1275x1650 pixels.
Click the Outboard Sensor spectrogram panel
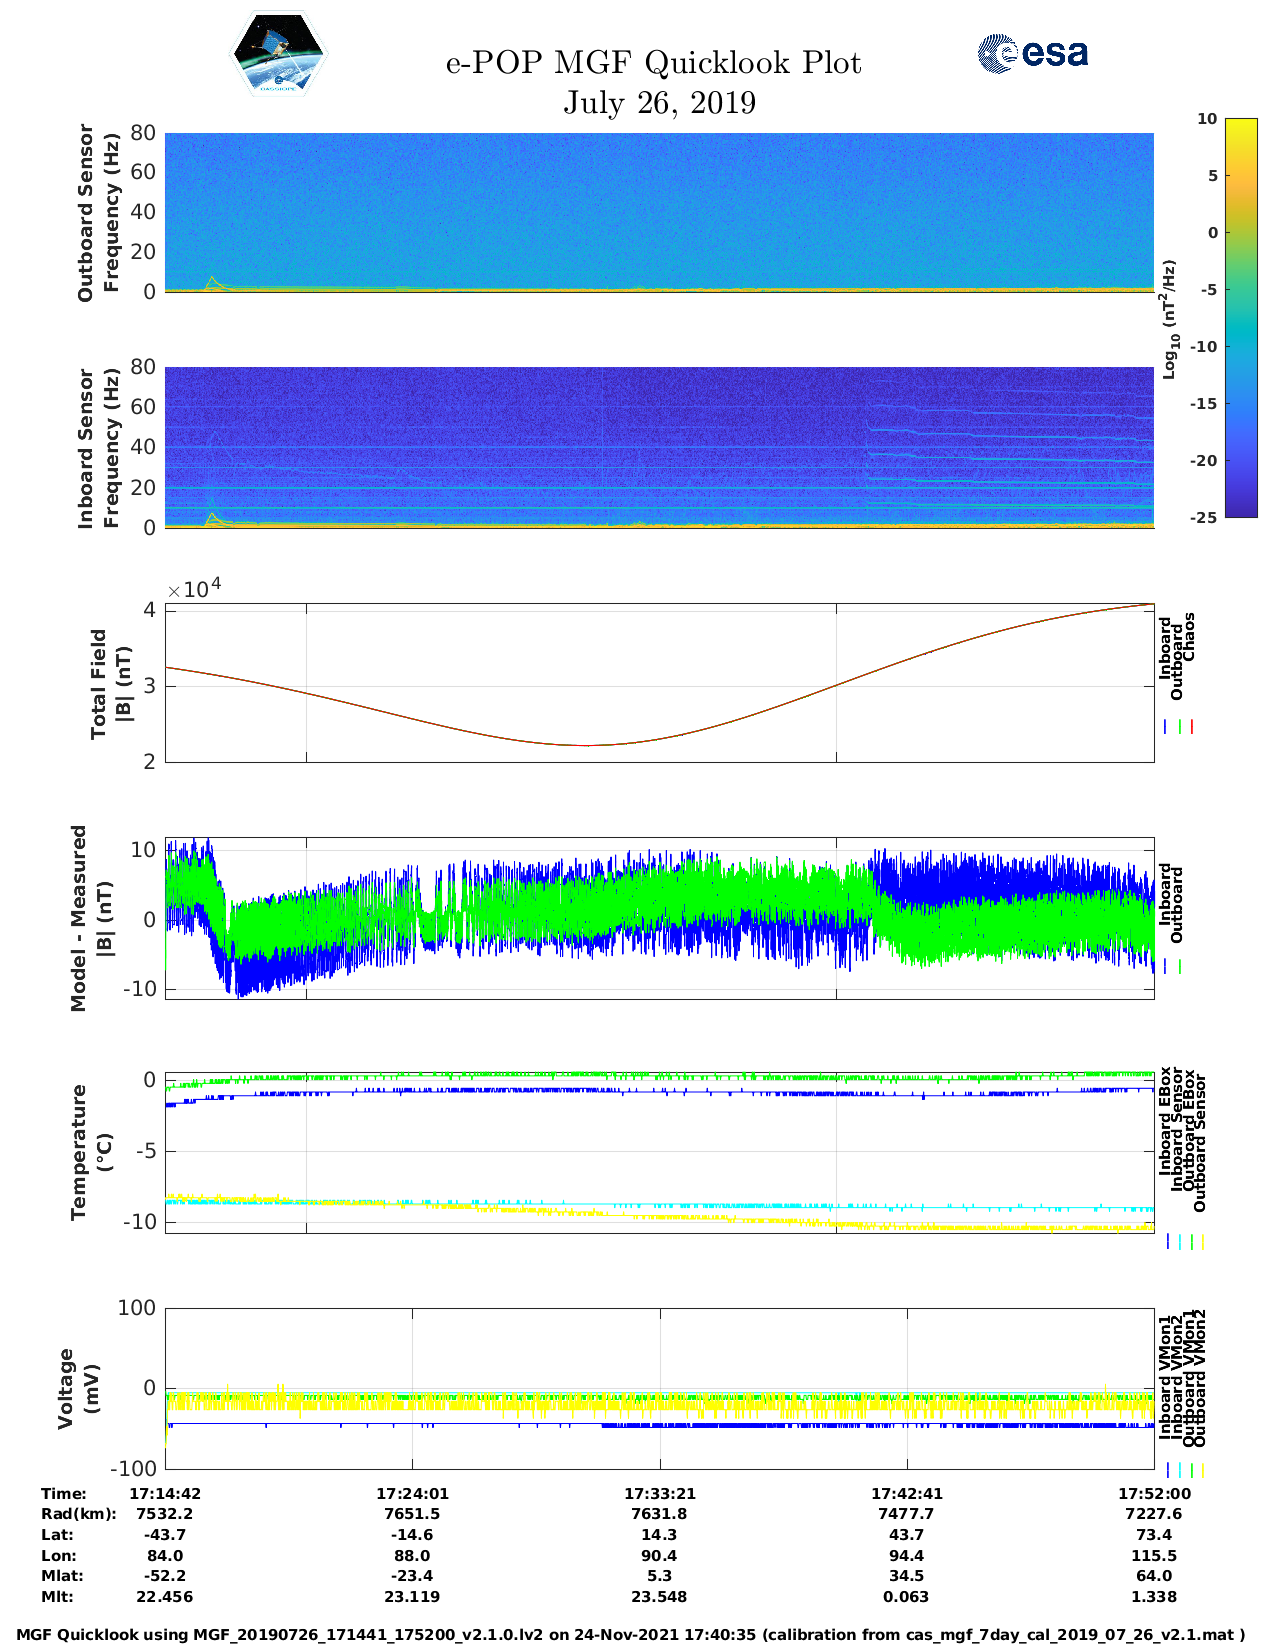click(x=659, y=212)
